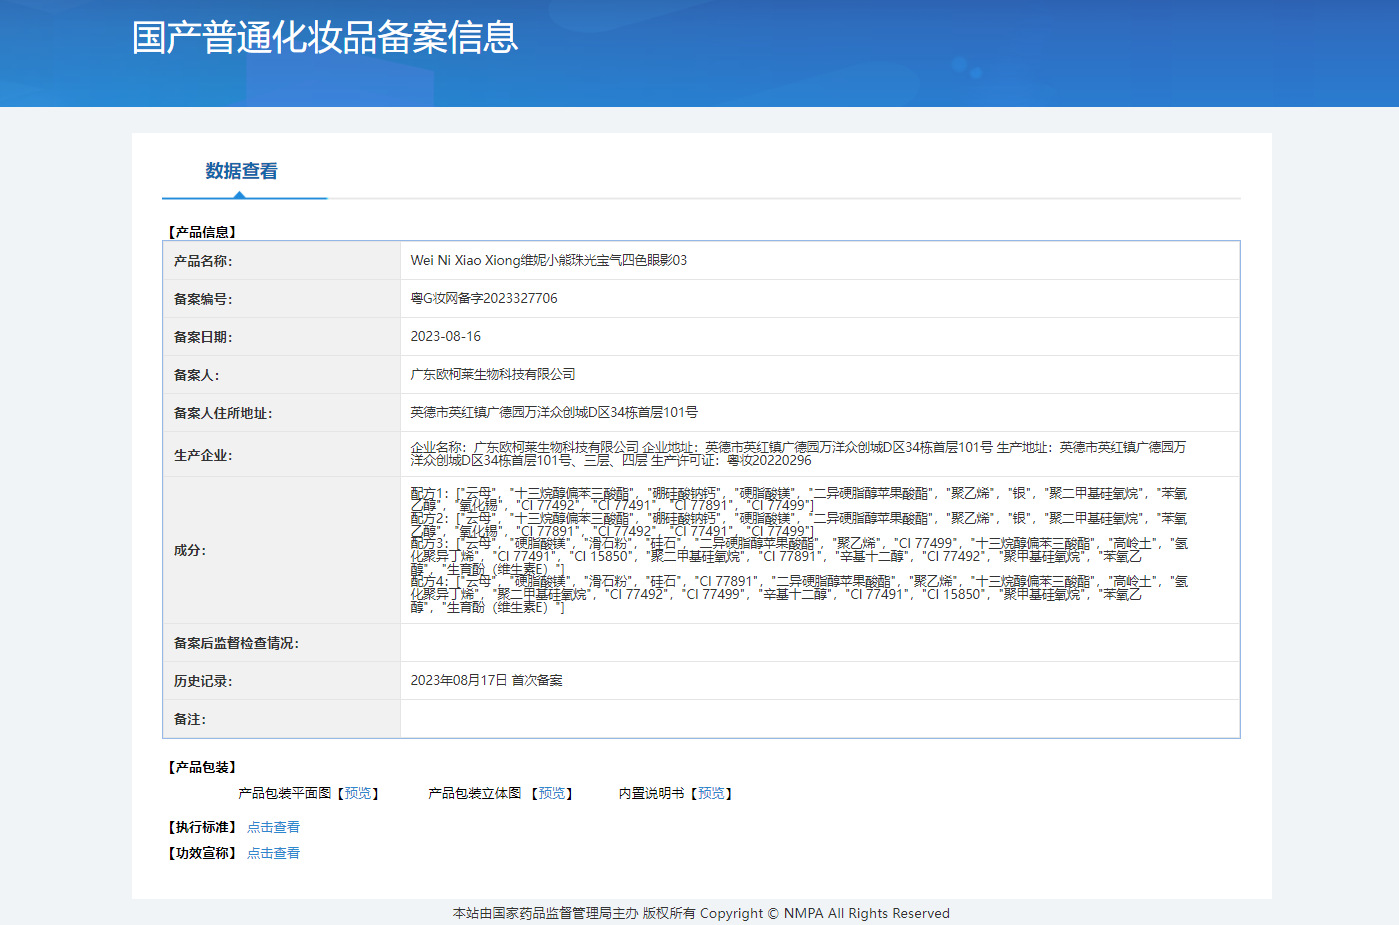Click the 备注 row label
1399x925 pixels.
coord(190,719)
